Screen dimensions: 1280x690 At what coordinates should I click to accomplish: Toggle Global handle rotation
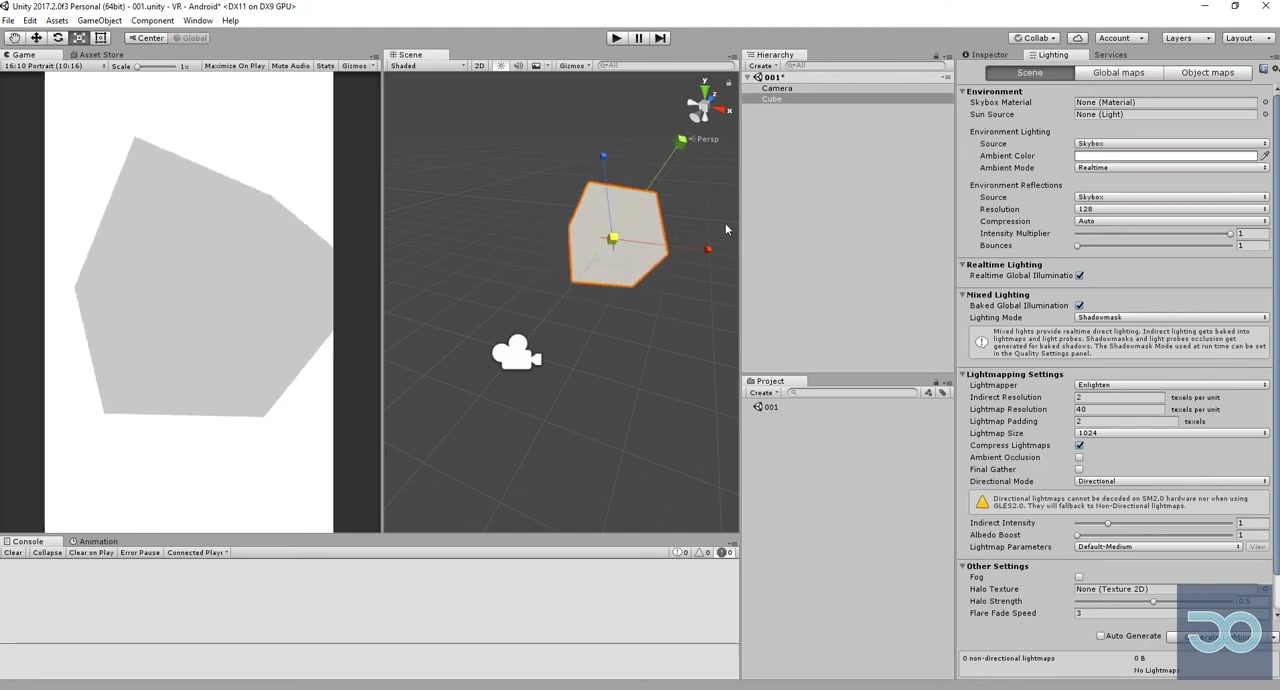pyautogui.click(x=189, y=38)
